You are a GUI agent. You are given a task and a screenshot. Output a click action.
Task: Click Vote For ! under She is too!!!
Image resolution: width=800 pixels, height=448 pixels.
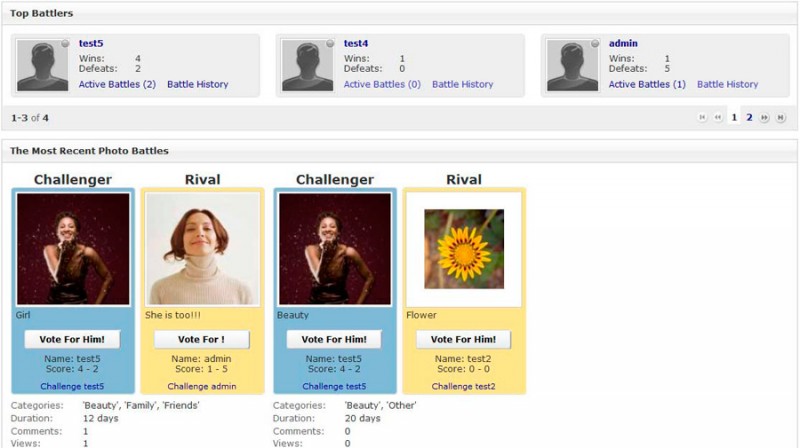(x=202, y=339)
